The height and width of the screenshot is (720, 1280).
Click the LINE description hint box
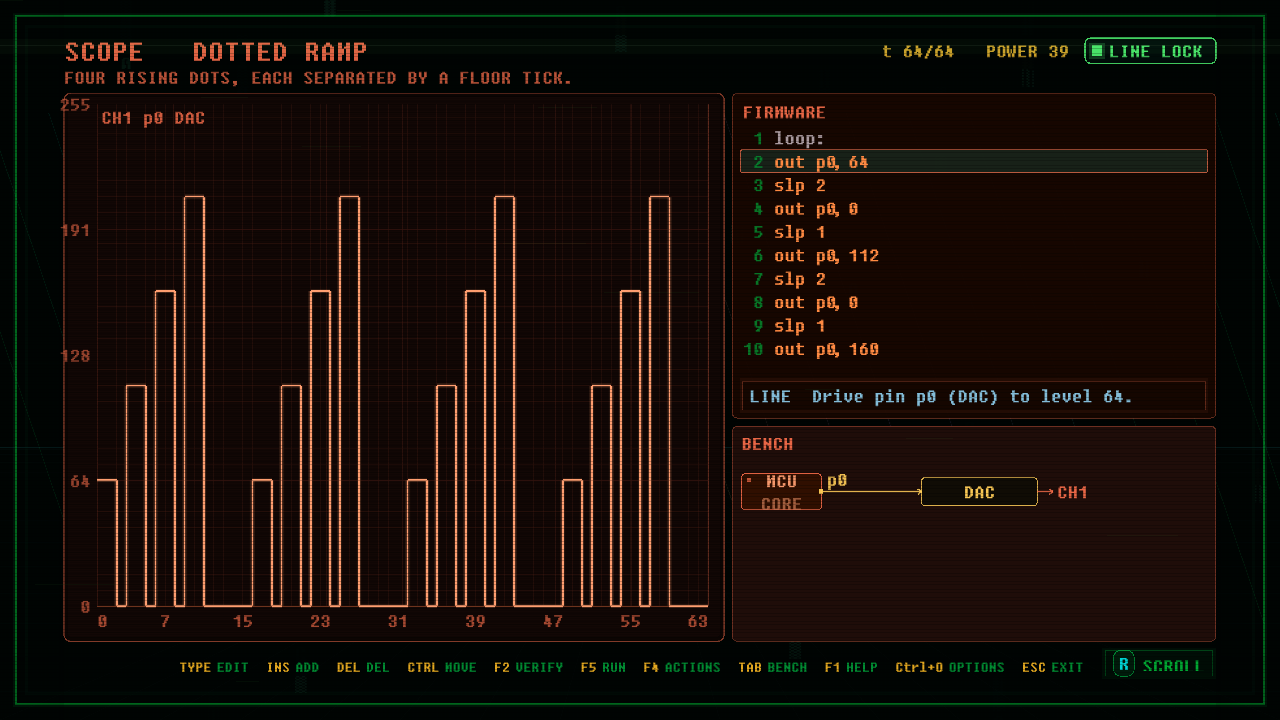pyautogui.click(x=974, y=397)
